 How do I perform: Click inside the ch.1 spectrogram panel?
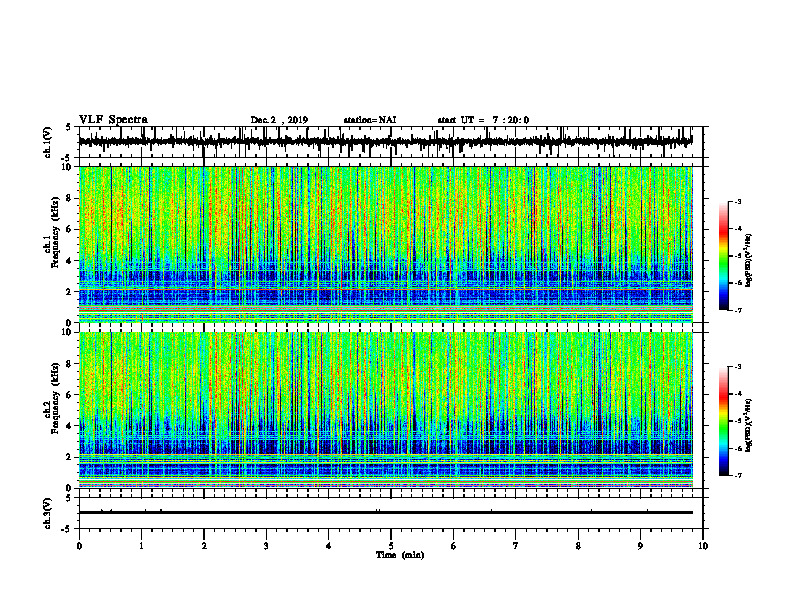[385, 244]
